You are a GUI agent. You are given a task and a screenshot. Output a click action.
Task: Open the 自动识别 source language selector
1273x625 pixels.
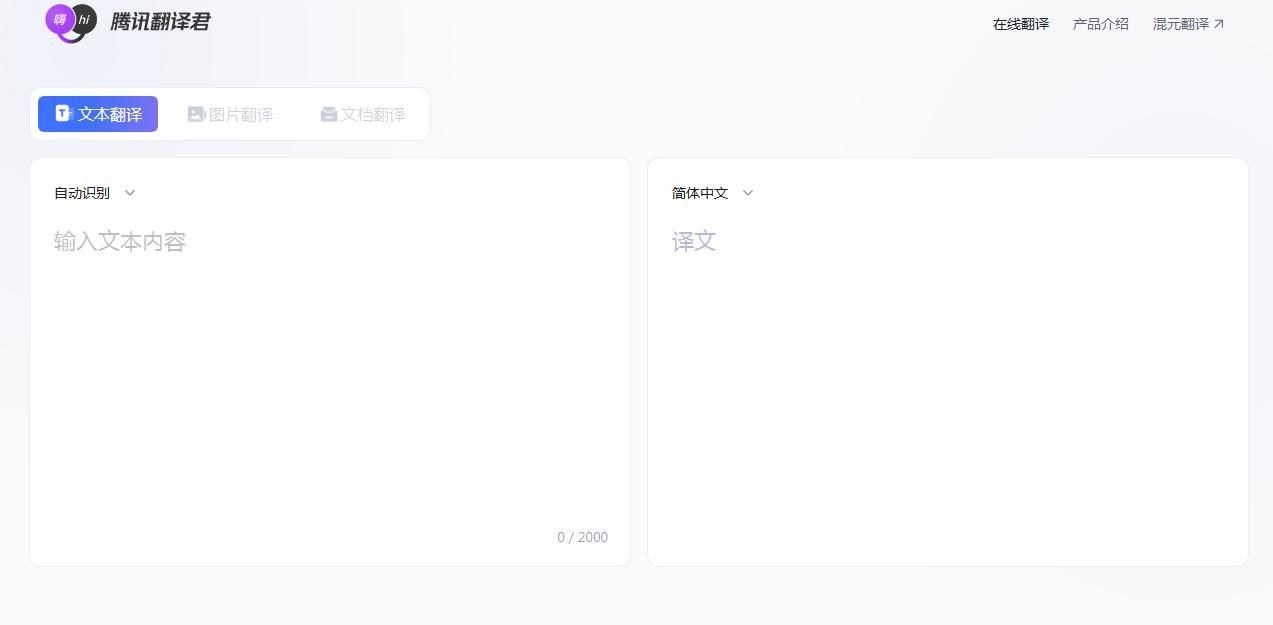[x=95, y=193]
